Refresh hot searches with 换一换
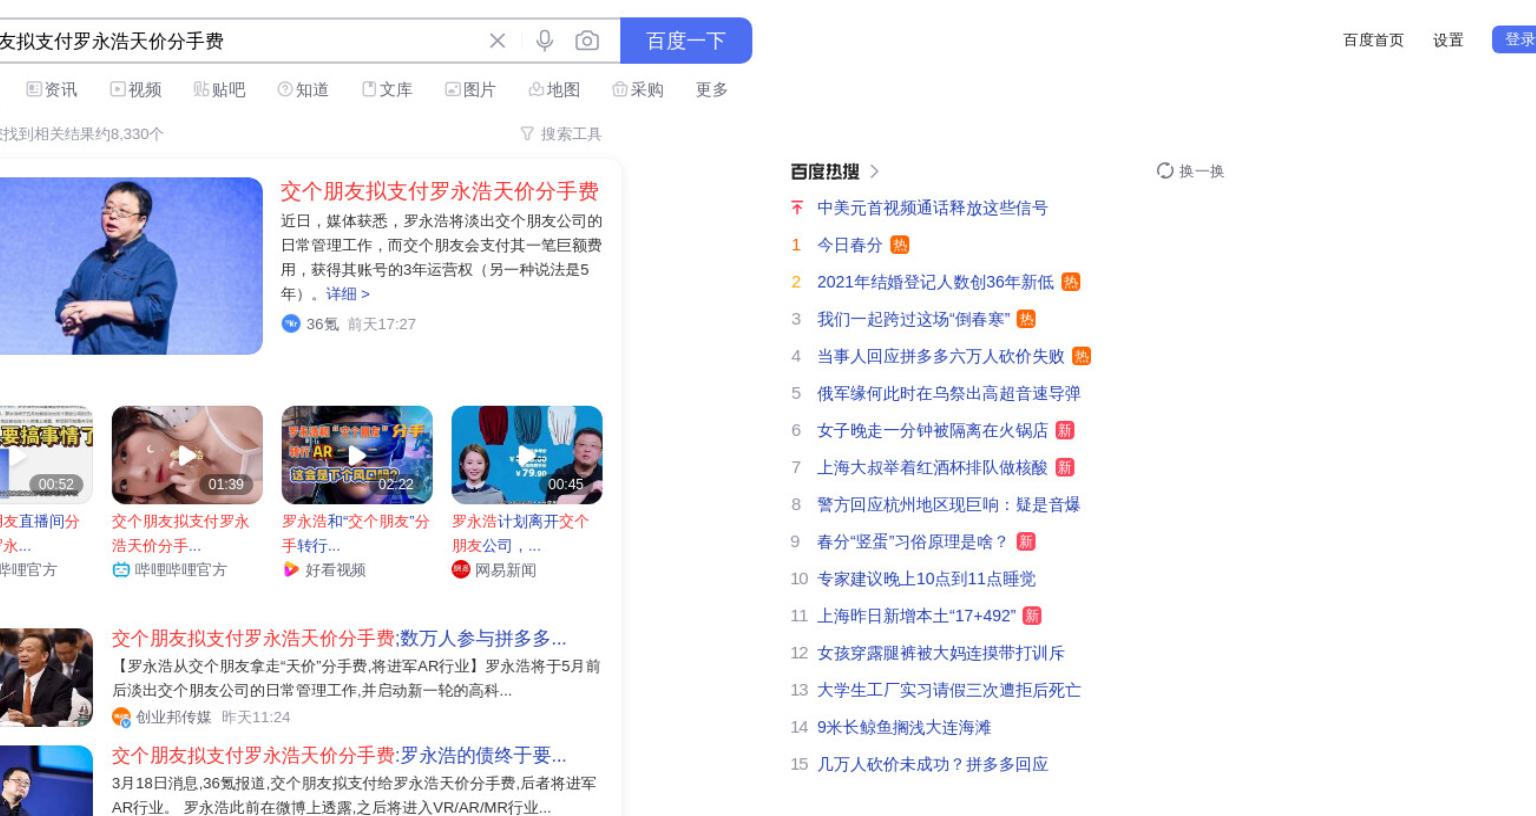The image size is (1536, 816). click(1190, 171)
